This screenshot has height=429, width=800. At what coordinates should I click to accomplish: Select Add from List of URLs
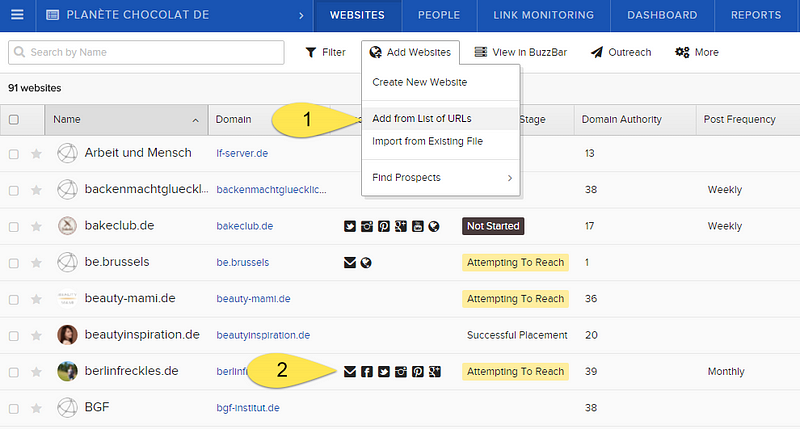pyautogui.click(x=441, y=118)
